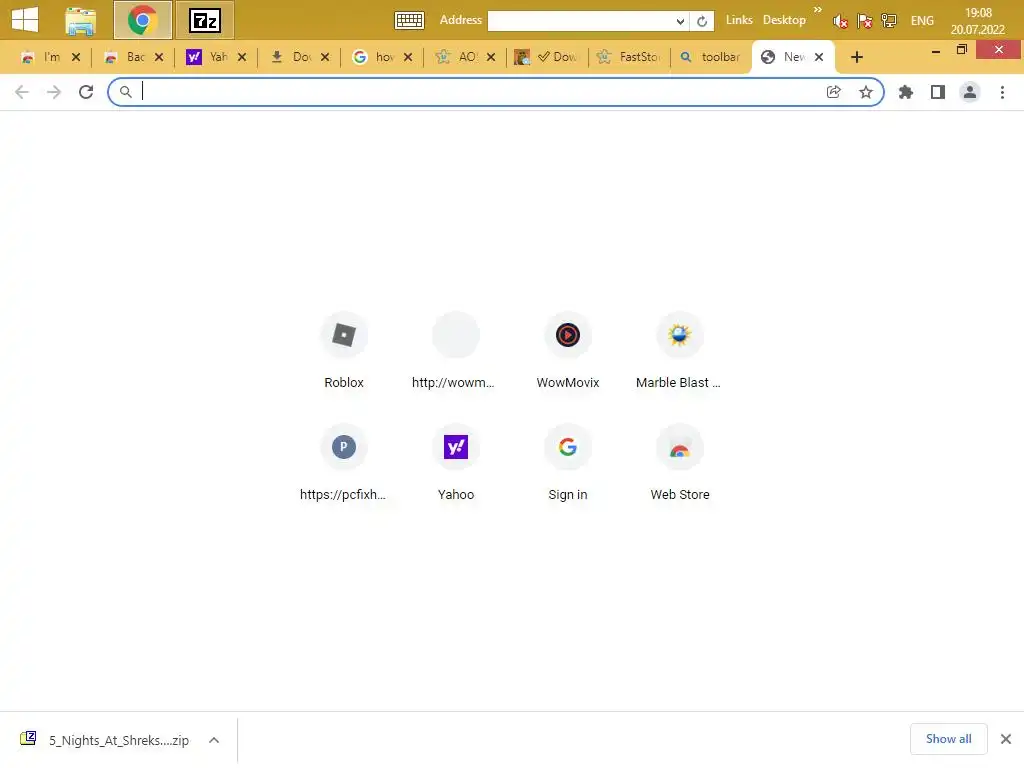
Task: Close the "I'm" tab
Action: point(76,57)
